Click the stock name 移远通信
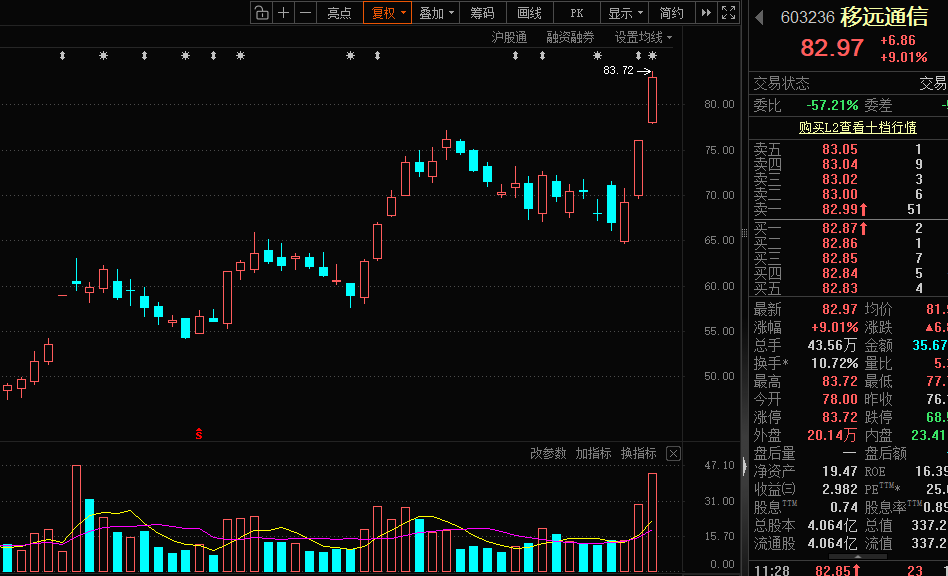 coord(885,17)
